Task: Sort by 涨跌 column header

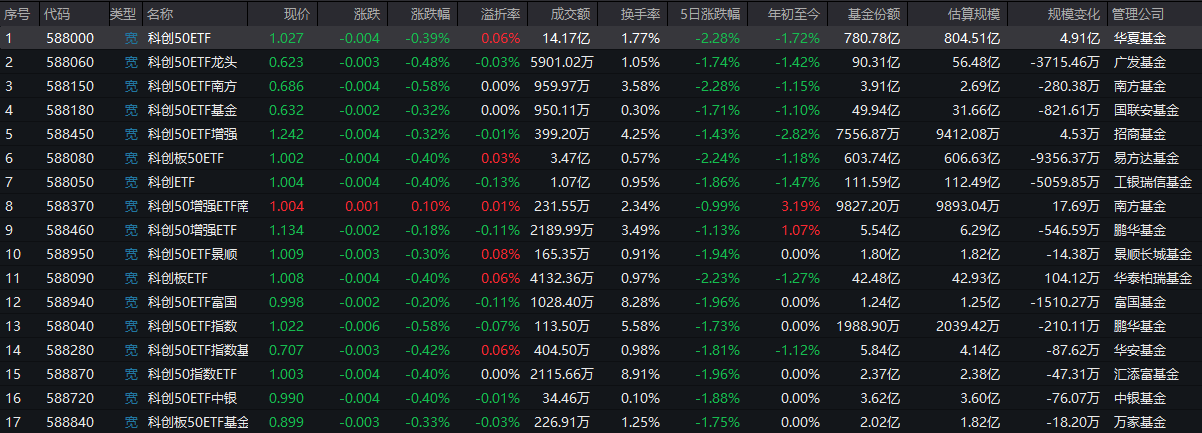Action: point(367,15)
